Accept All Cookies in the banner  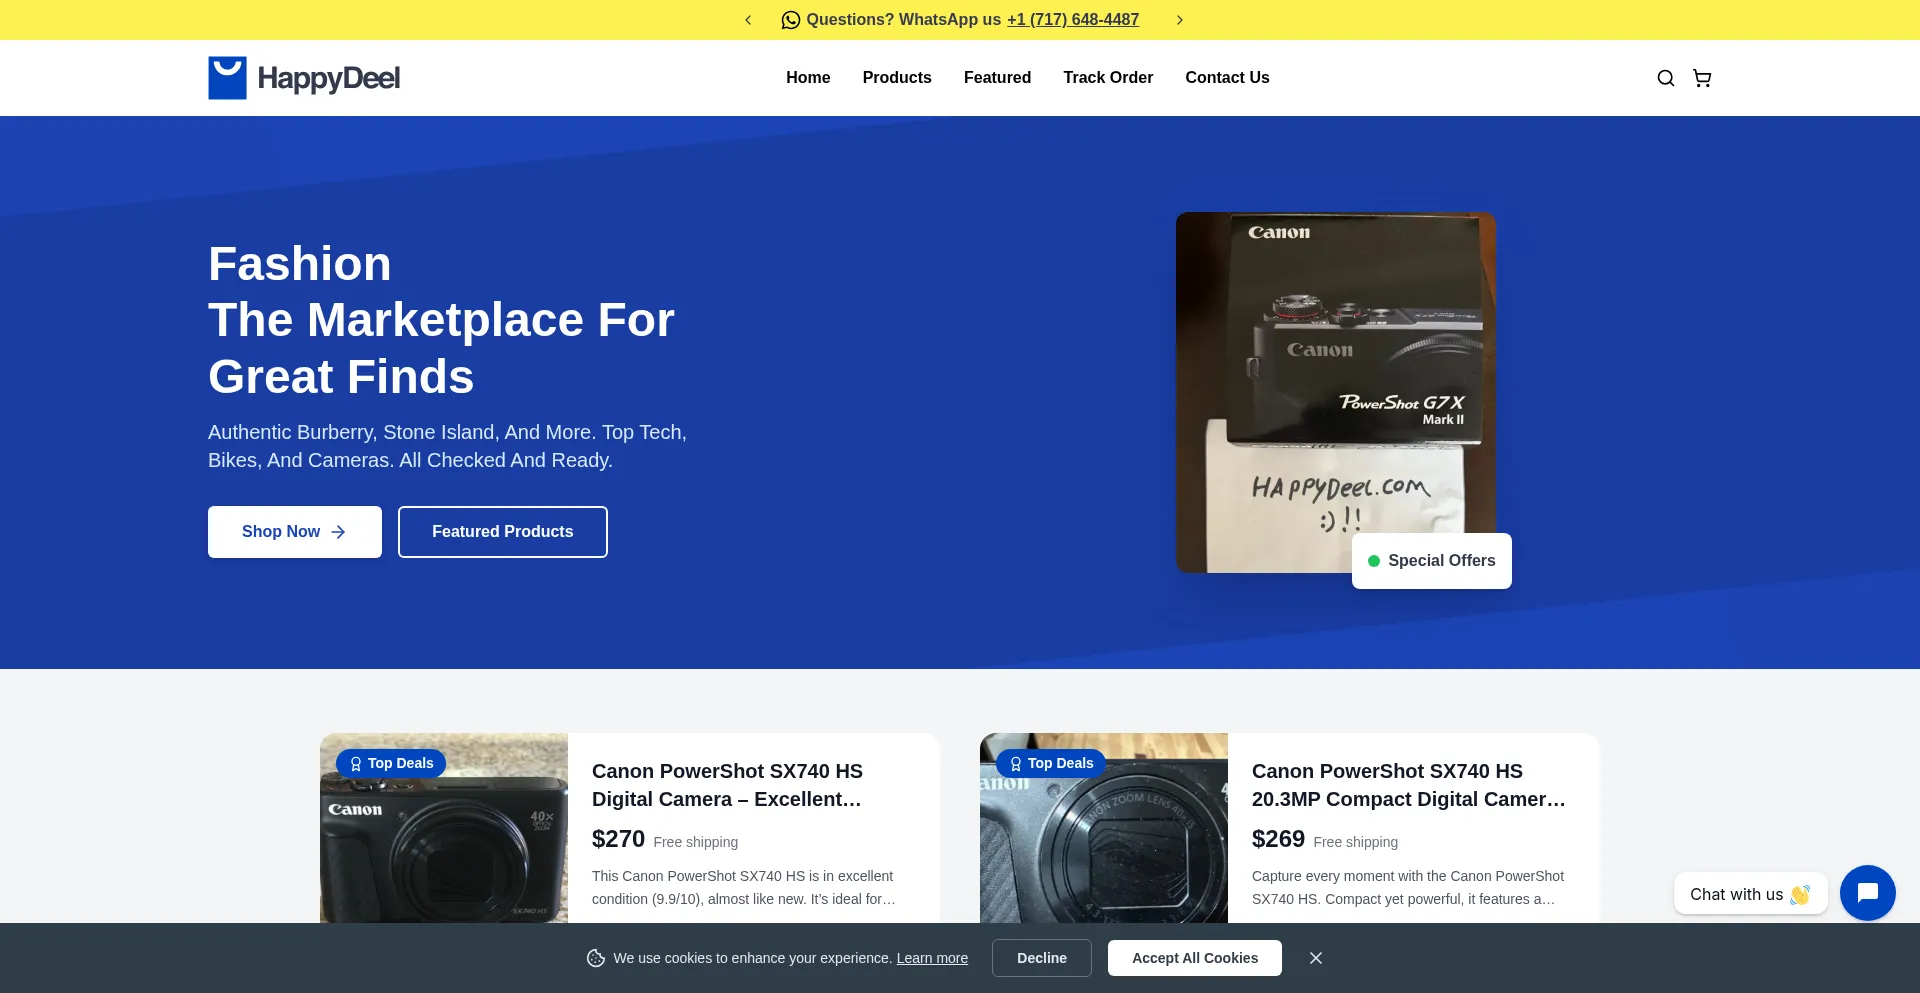pyautogui.click(x=1194, y=957)
